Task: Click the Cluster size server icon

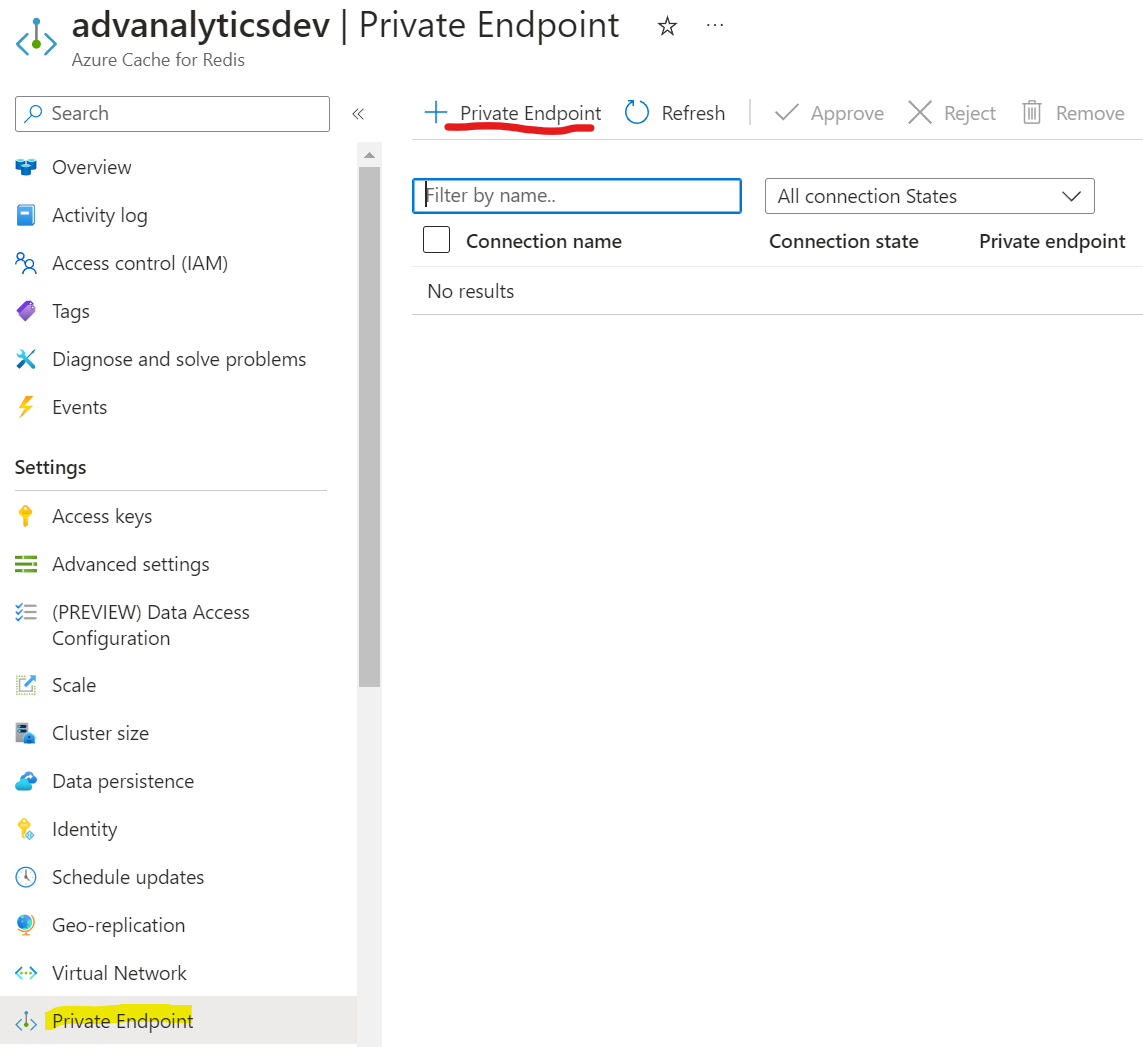Action: pyautogui.click(x=26, y=733)
